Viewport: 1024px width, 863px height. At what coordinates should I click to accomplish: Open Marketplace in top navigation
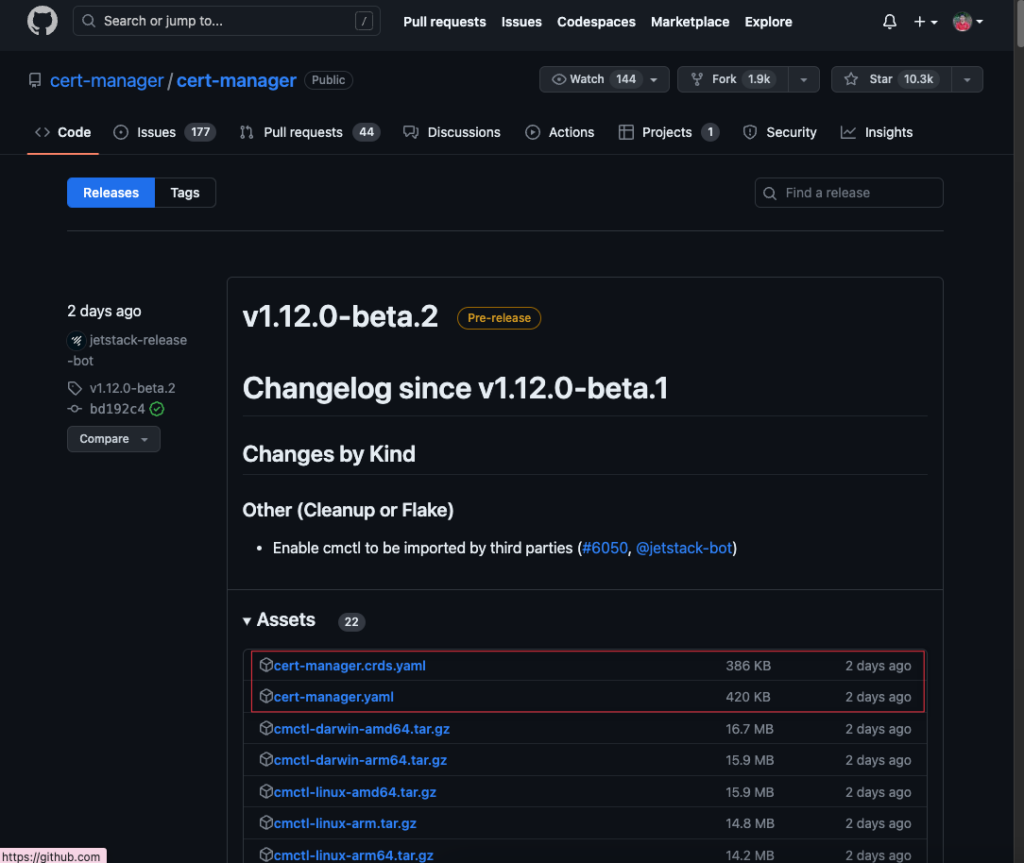point(690,22)
